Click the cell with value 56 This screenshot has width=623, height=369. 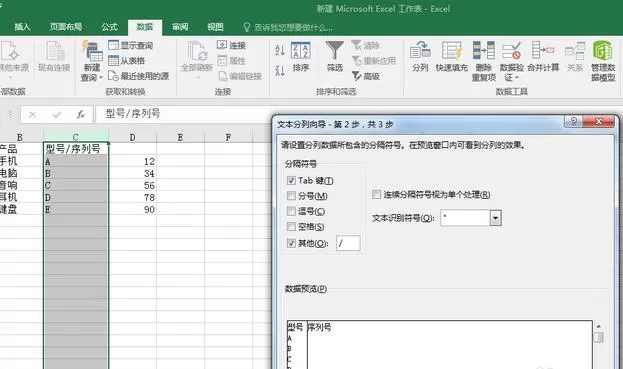(x=132, y=185)
